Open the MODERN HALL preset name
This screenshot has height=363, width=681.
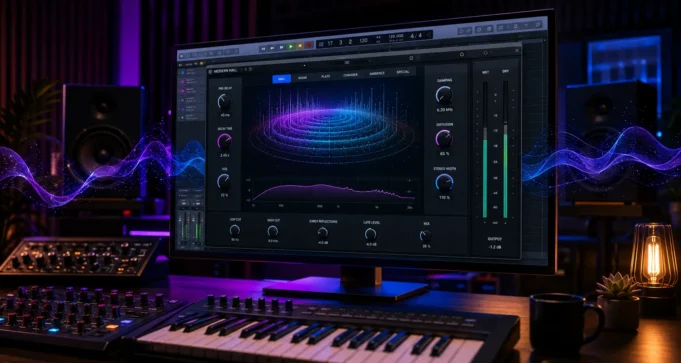click(225, 71)
